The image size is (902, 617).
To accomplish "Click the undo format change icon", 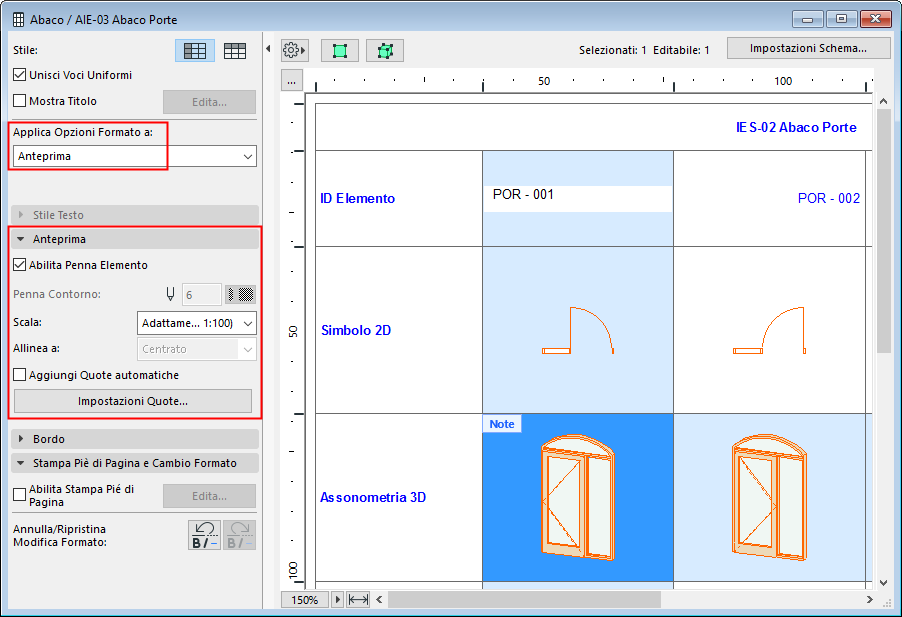I will point(204,535).
